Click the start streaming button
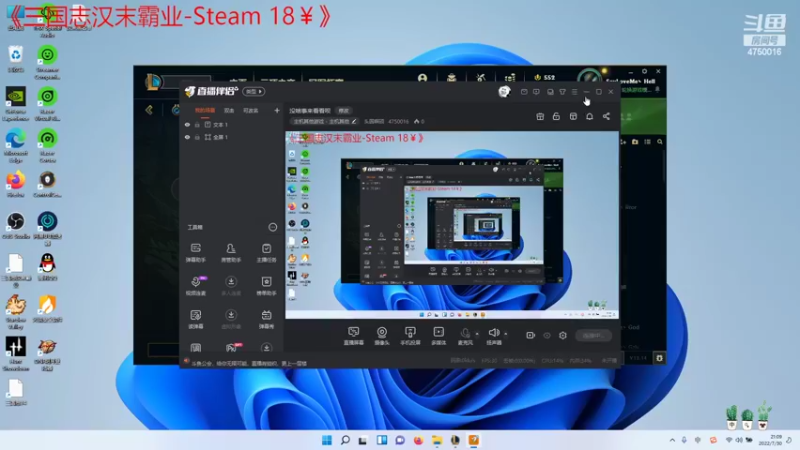This screenshot has width=800, height=450. click(594, 335)
